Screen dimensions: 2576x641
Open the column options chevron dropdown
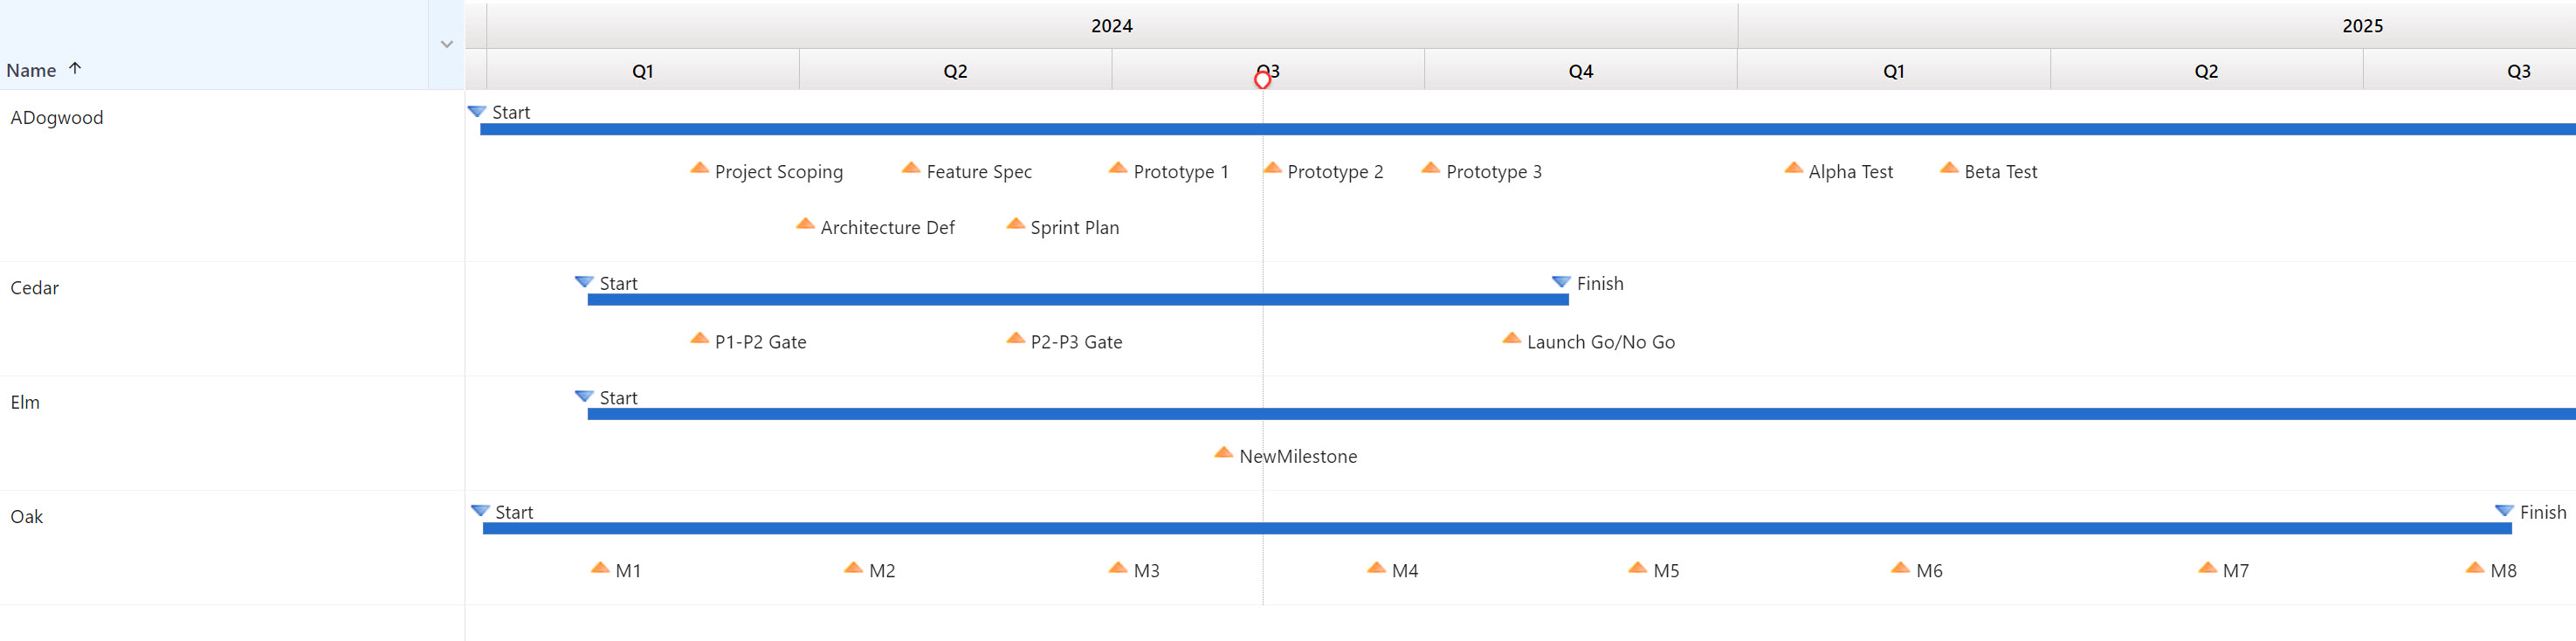click(447, 44)
